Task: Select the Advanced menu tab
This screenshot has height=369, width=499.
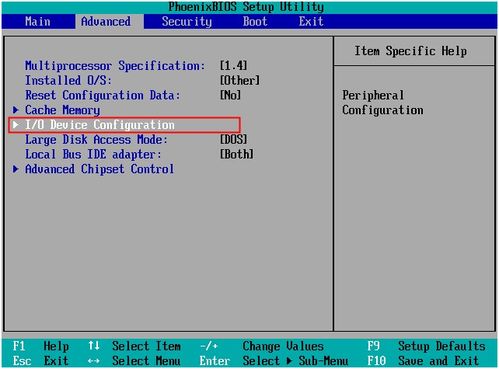Action: 106,22
